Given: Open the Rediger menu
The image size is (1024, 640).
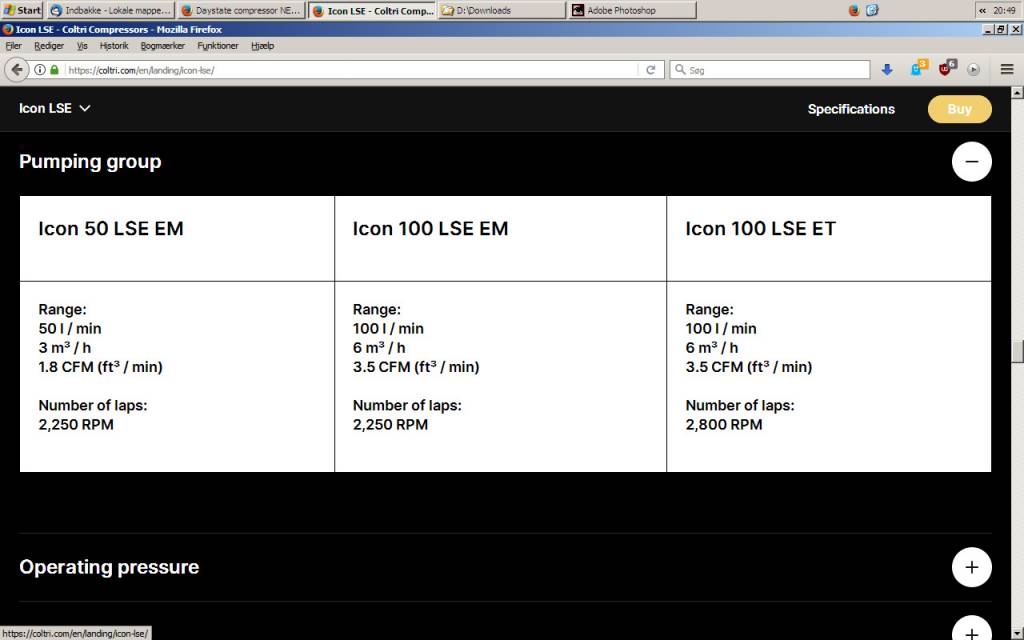Looking at the screenshot, I should tap(49, 46).
